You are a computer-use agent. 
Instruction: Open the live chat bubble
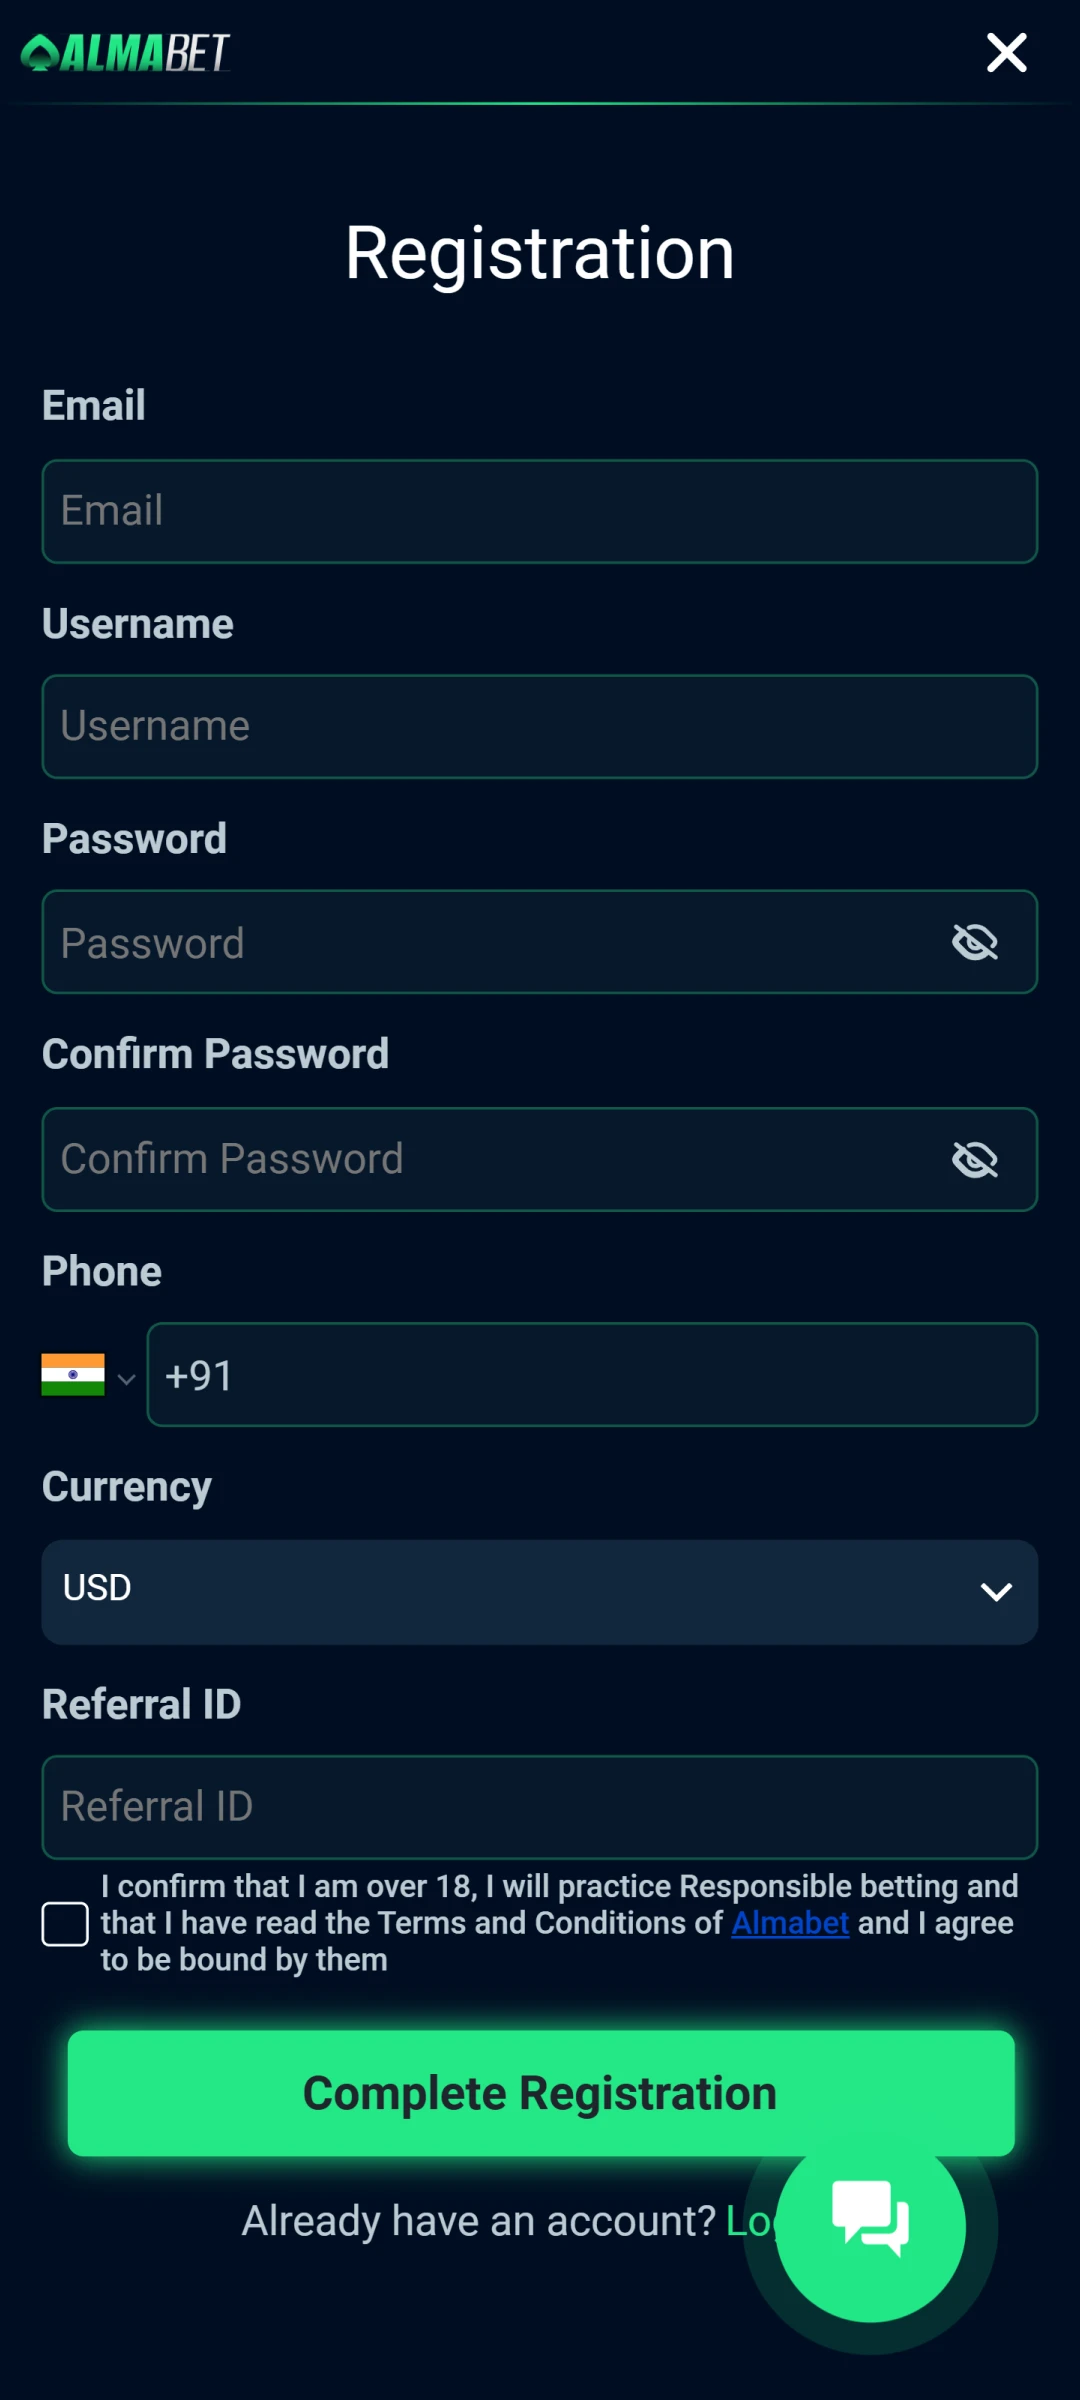(x=870, y=2226)
